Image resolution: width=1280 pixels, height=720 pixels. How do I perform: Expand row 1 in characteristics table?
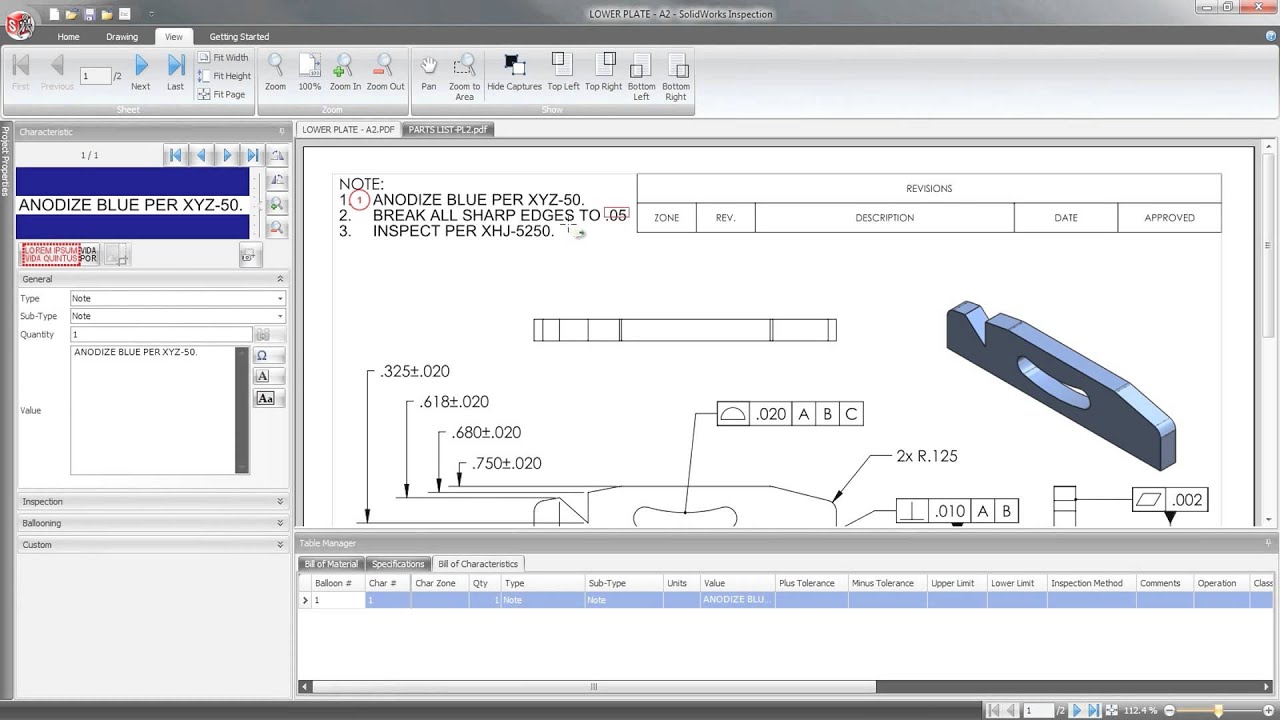click(x=305, y=600)
